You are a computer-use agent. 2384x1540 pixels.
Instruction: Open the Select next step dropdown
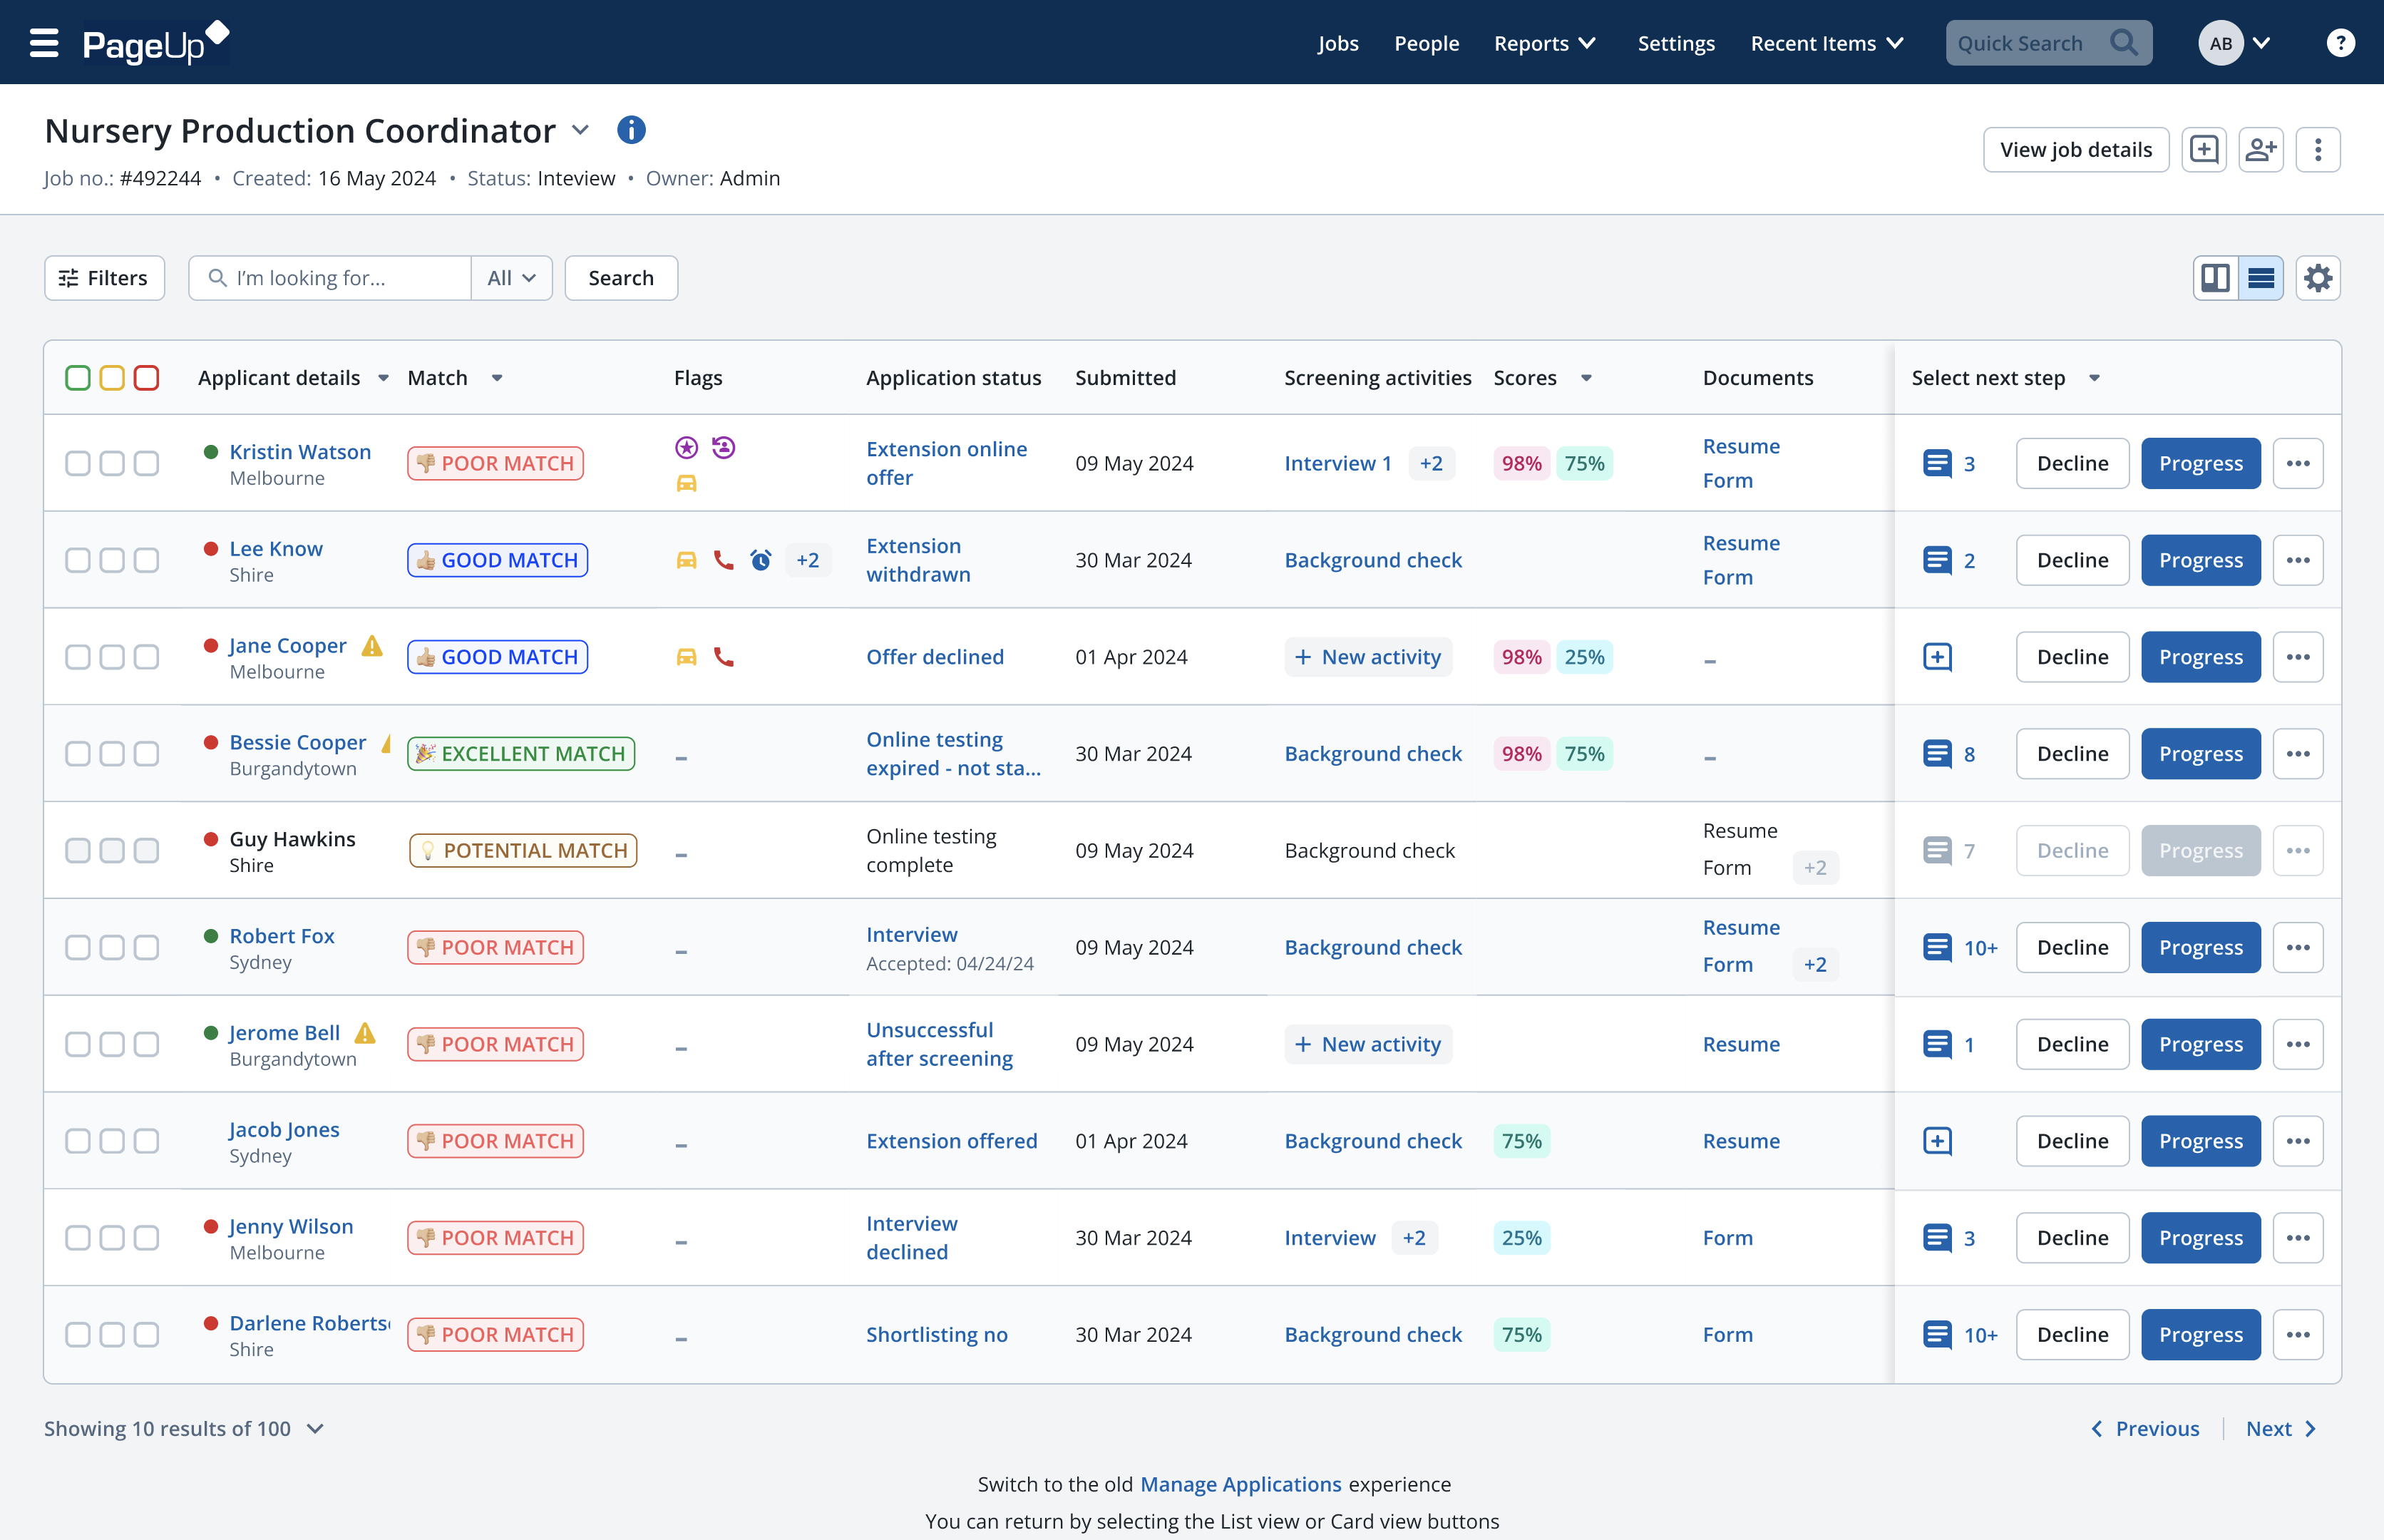click(2094, 378)
